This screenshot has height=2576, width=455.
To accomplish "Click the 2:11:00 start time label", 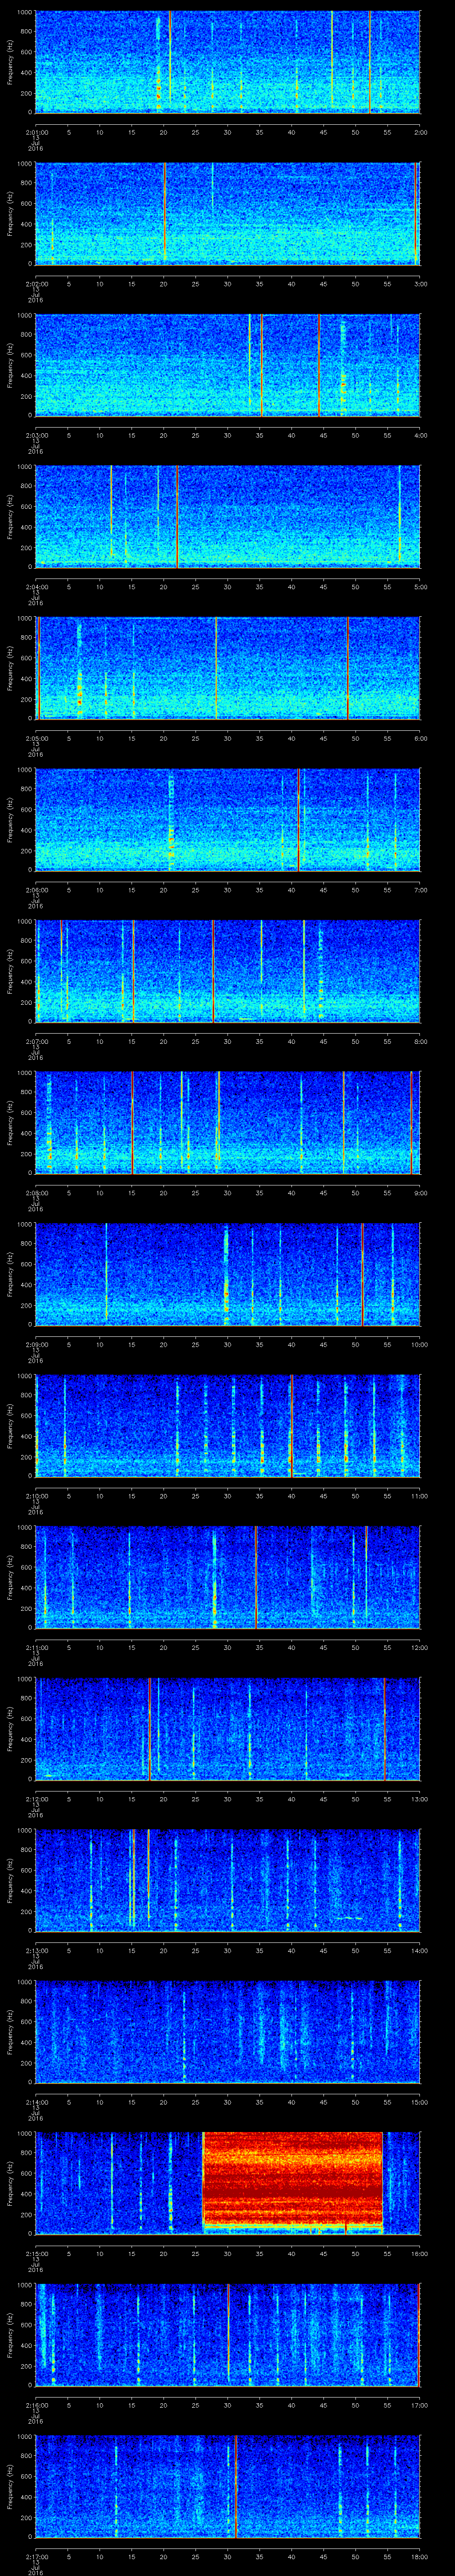I will (36, 1647).
